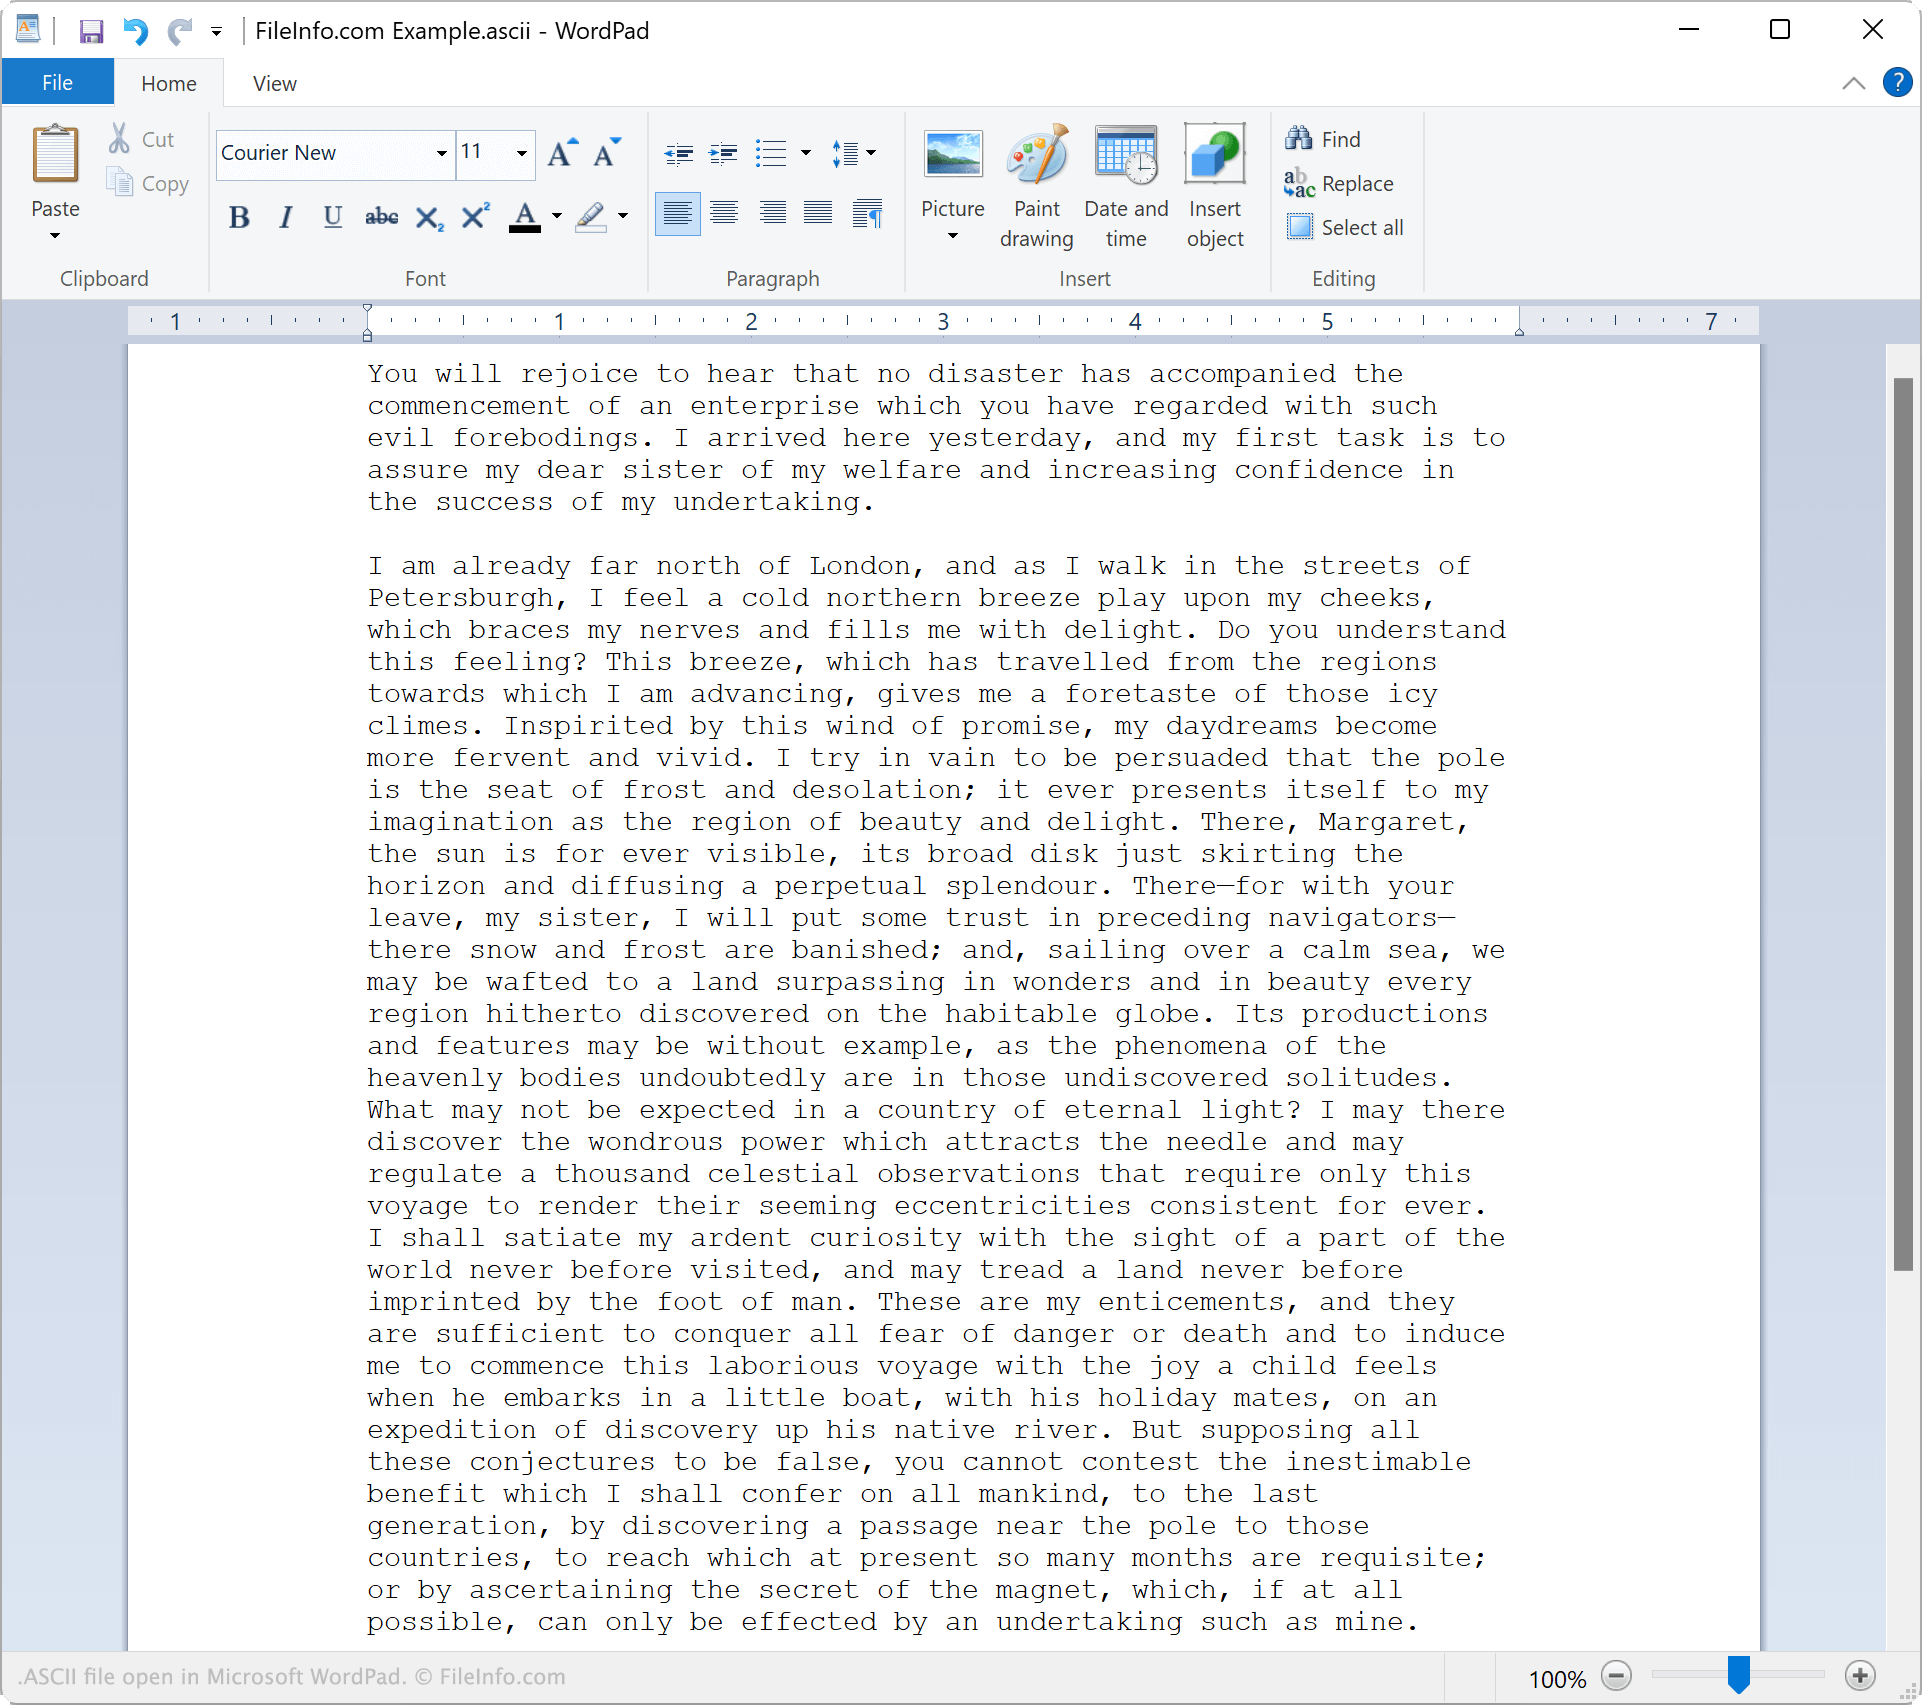Expand the line spacing options dropdown
Viewport: 1922px width, 1705px height.
click(x=870, y=153)
